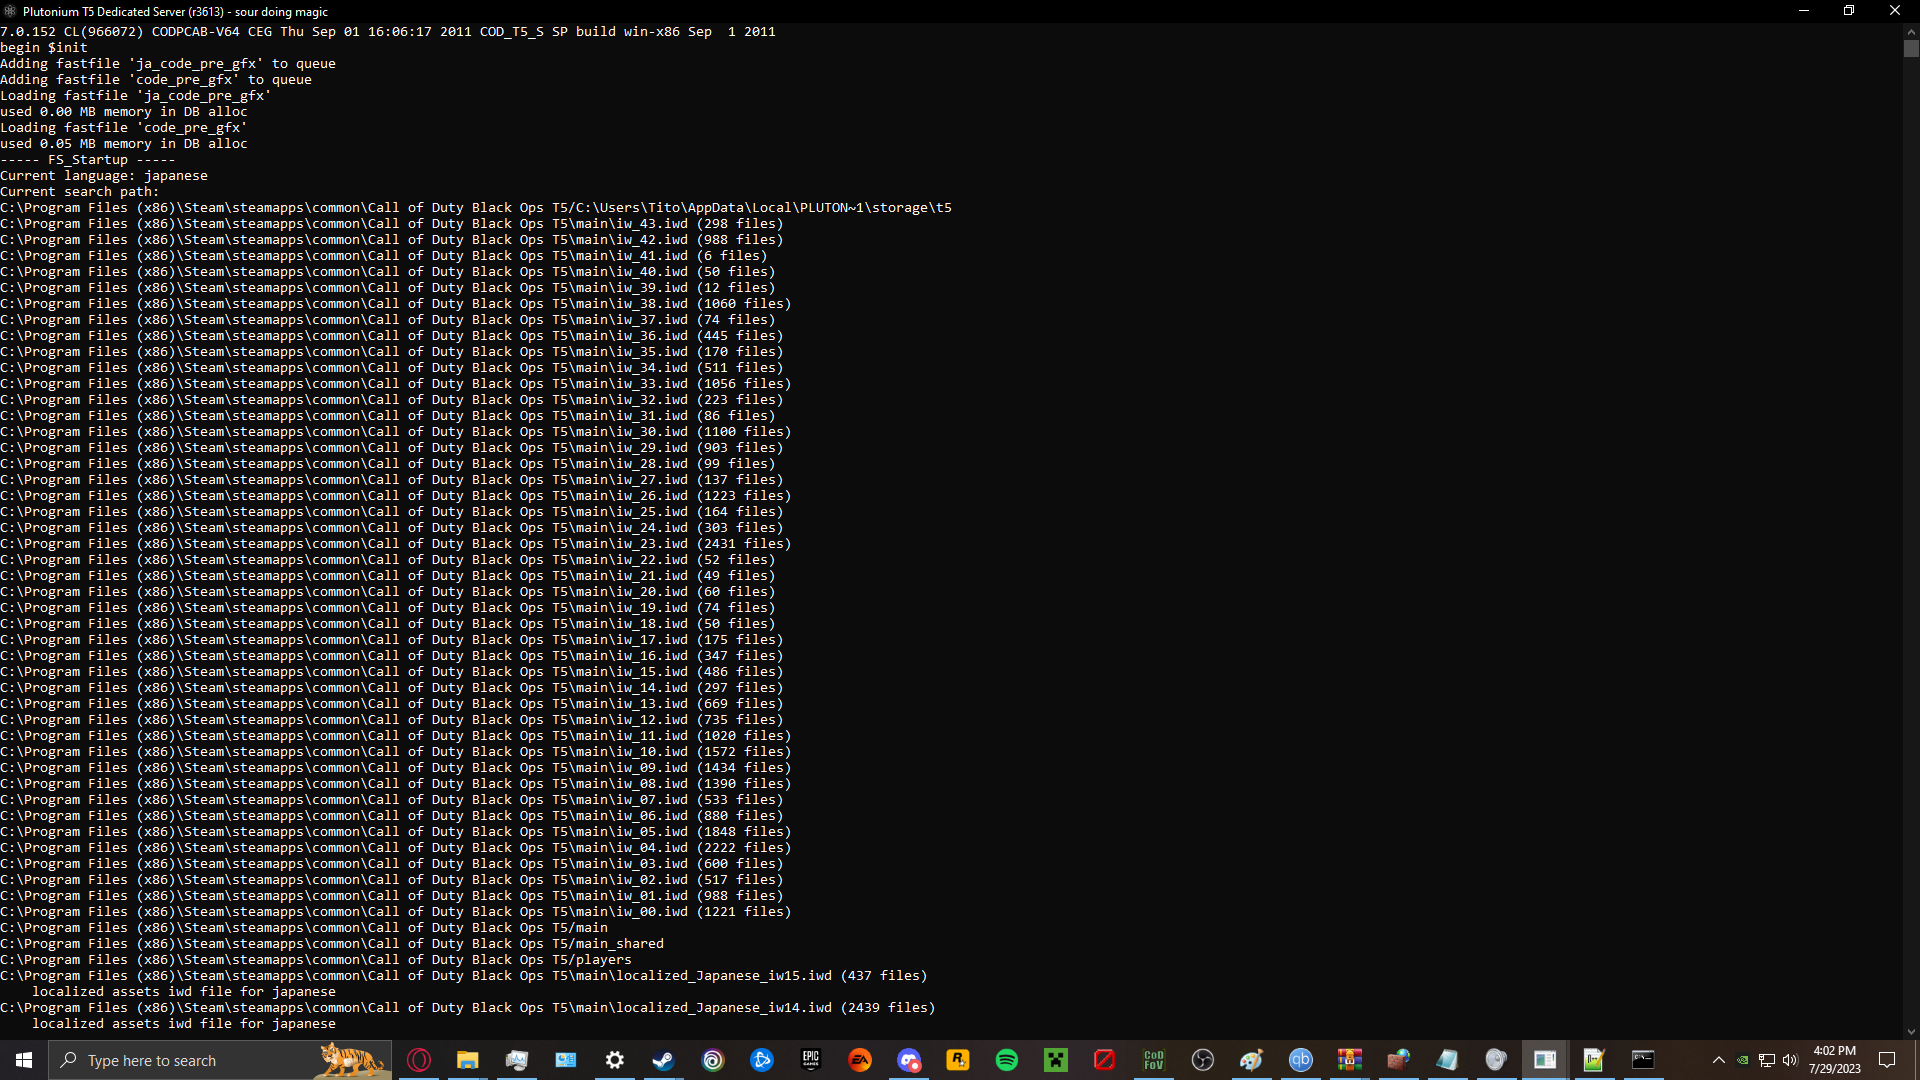1920x1080 pixels.
Task: Open the Action Center notifications
Action: pos(1887,1060)
